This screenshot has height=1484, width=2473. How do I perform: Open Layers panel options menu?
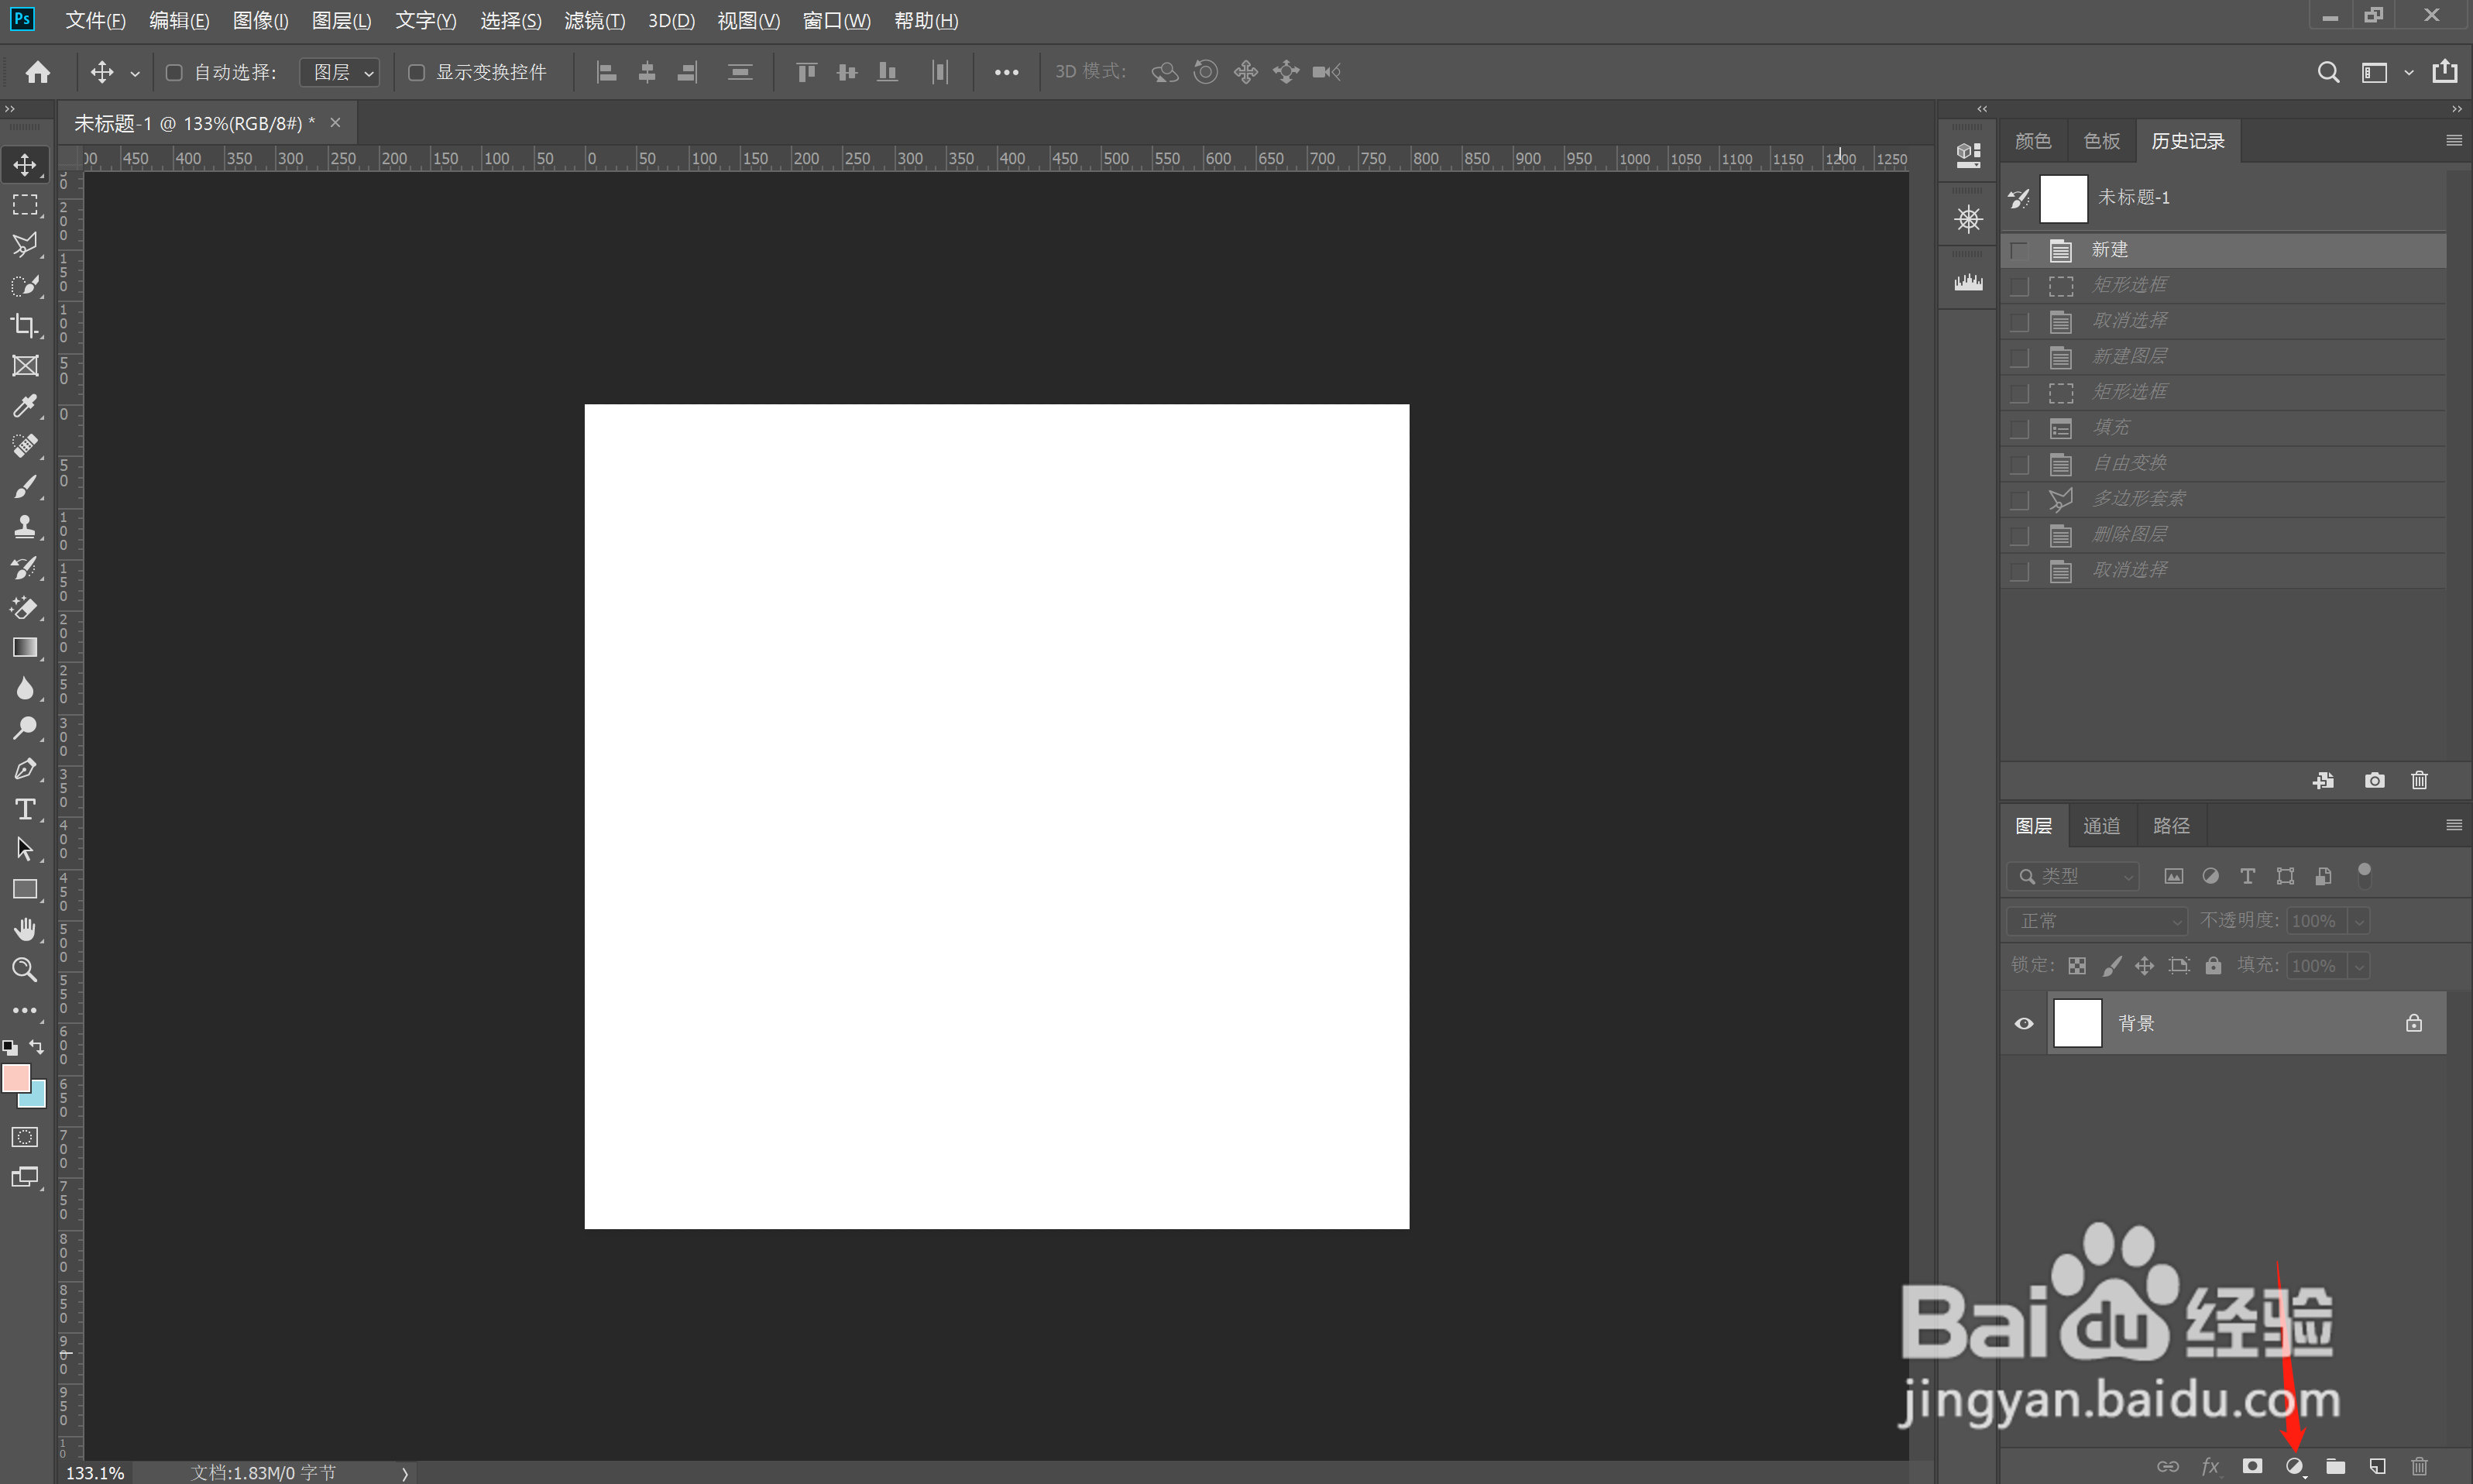point(2454,825)
